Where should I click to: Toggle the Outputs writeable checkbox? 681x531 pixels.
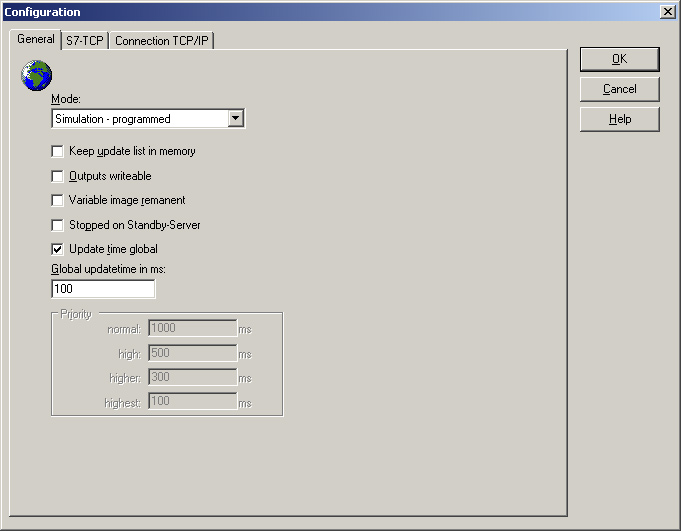coord(58,176)
